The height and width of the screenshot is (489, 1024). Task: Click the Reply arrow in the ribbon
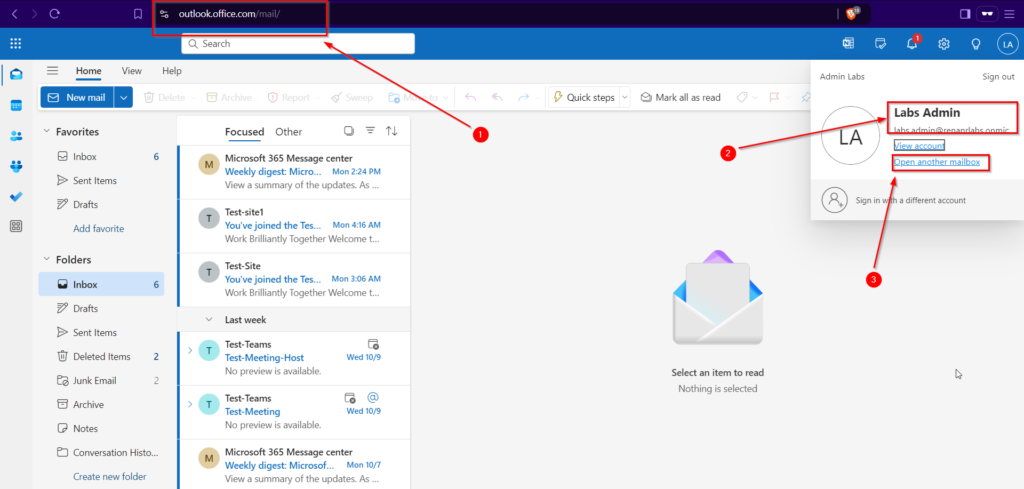(x=471, y=97)
